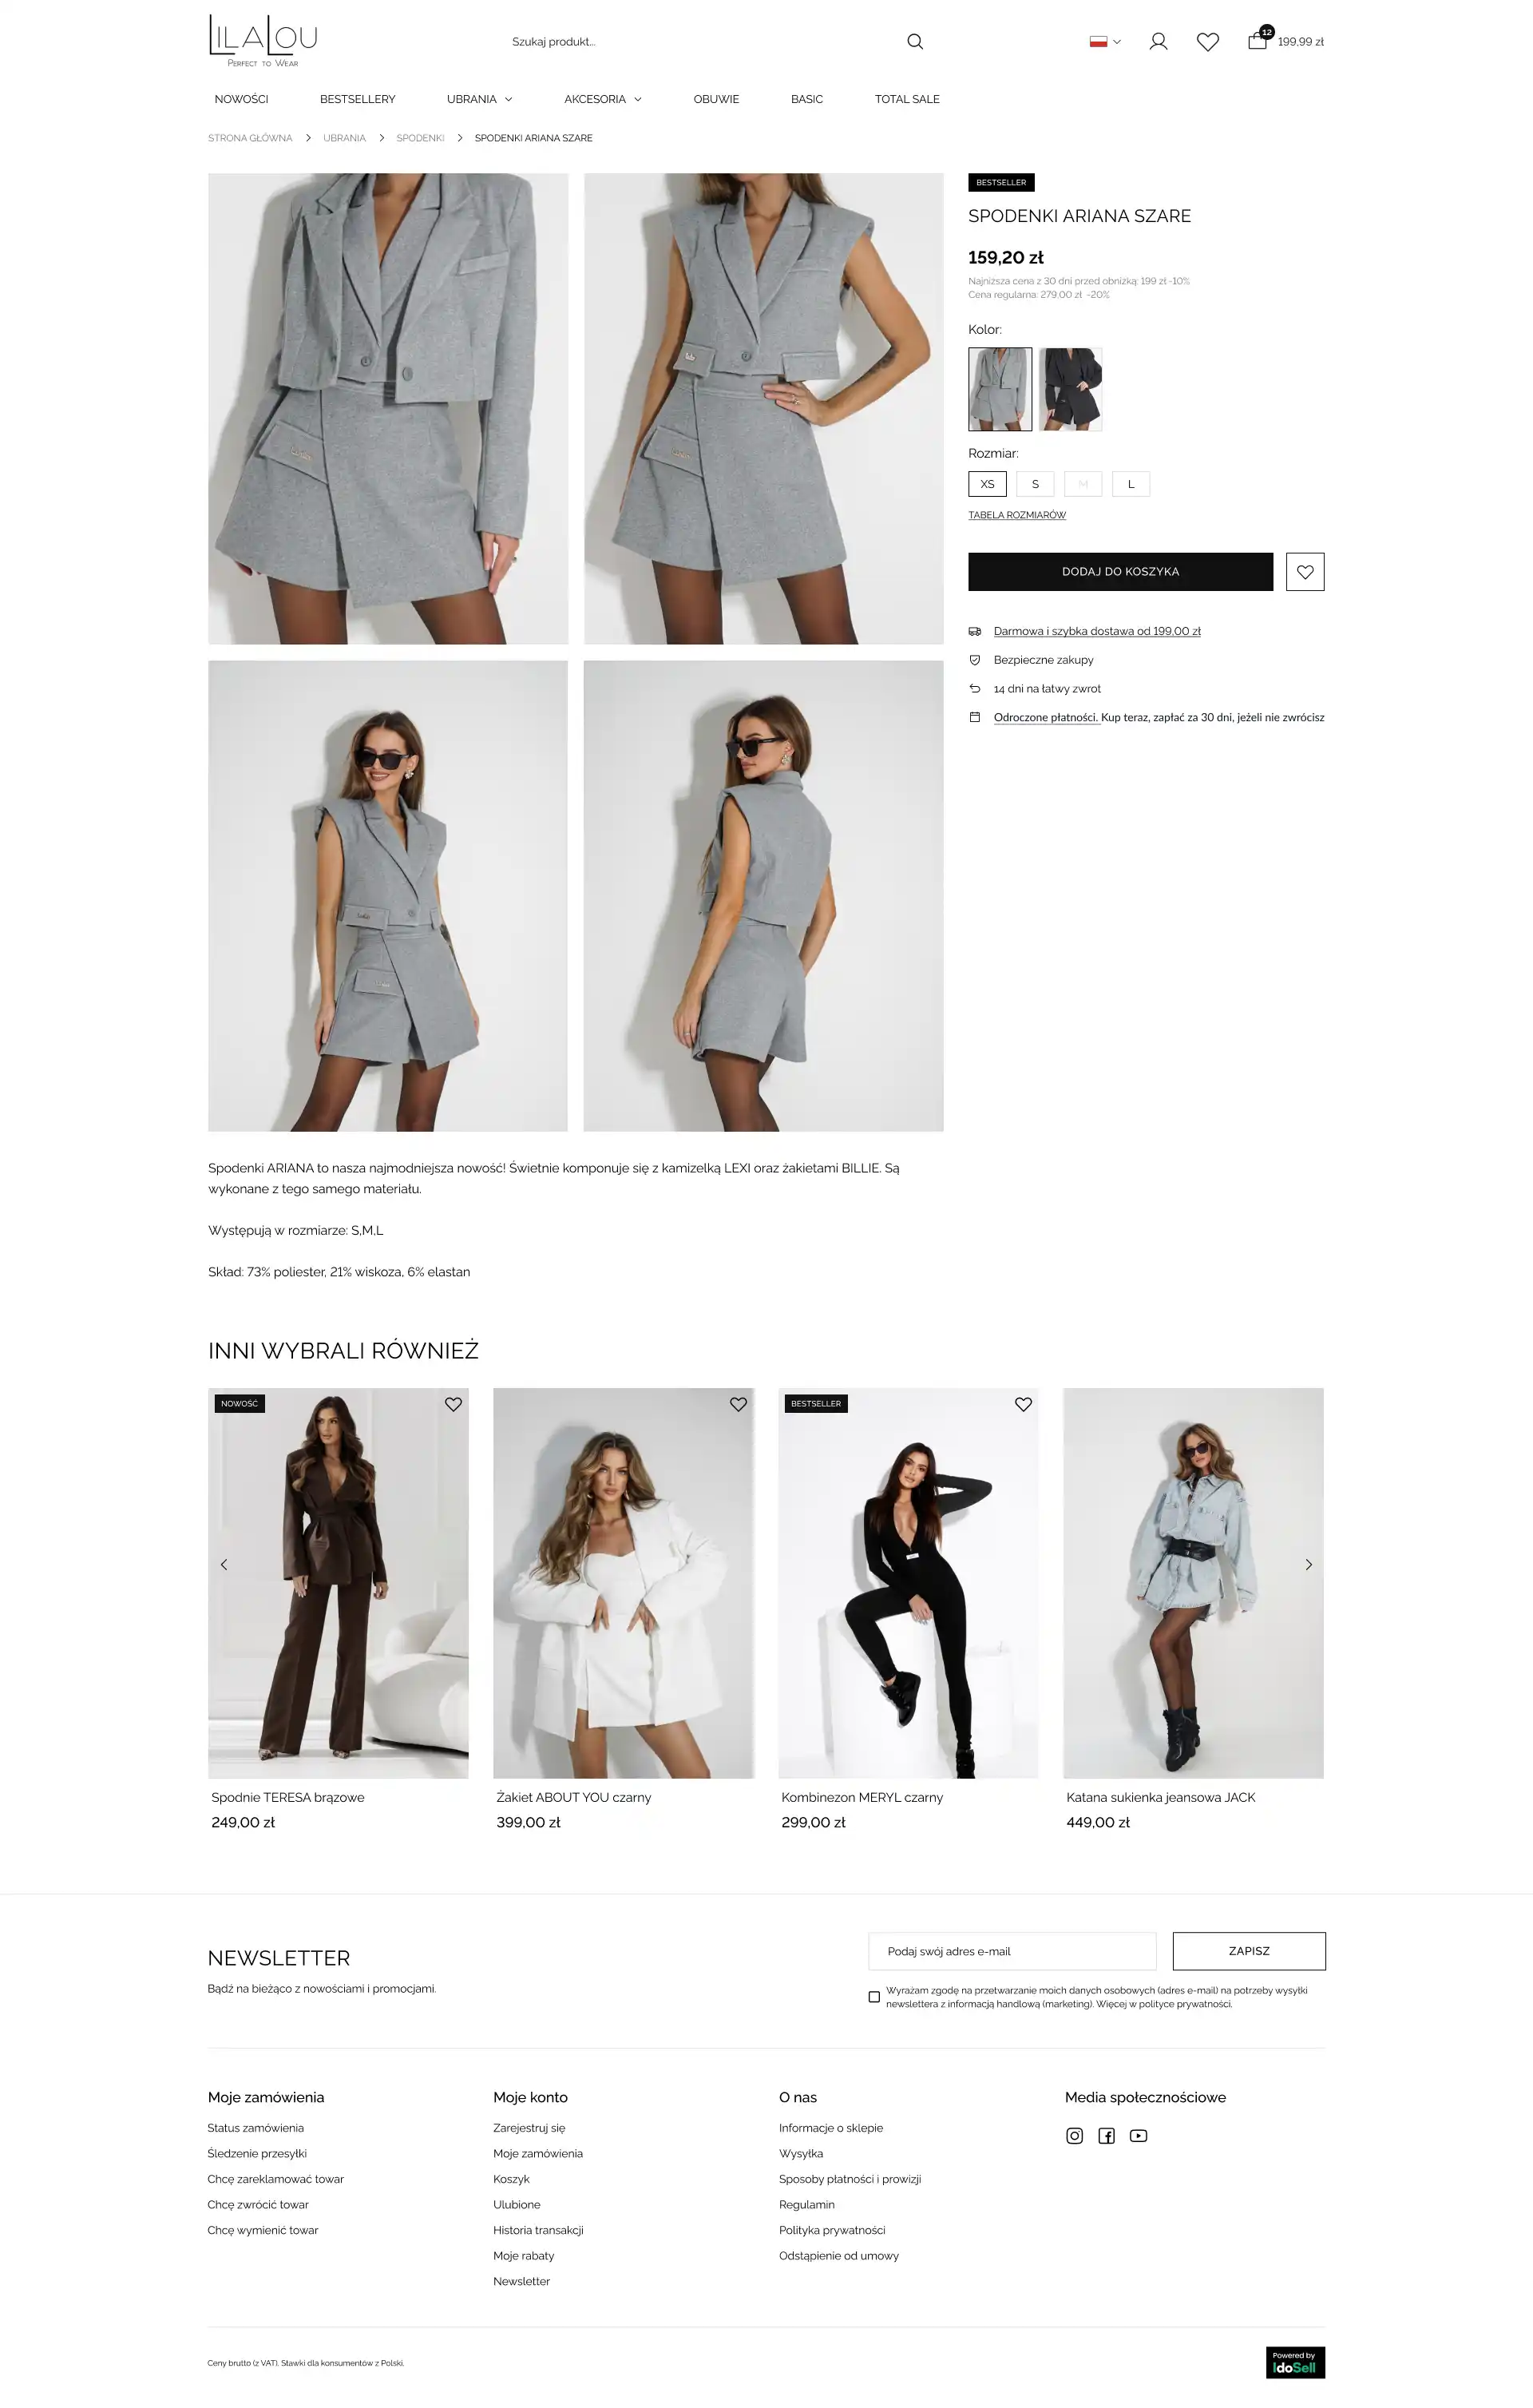Open favorites heart icon in header
The image size is (1533, 2408).
pos(1208,42)
